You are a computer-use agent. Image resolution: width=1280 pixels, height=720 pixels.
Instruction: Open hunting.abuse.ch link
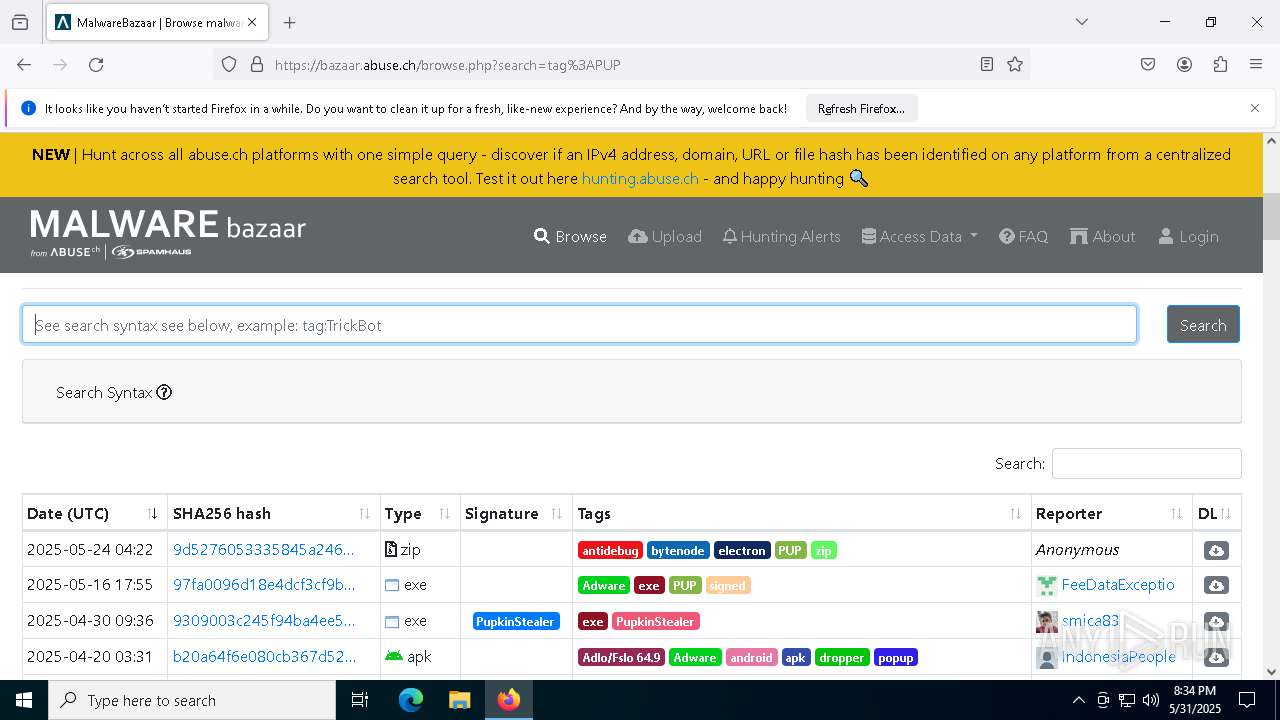coord(640,178)
